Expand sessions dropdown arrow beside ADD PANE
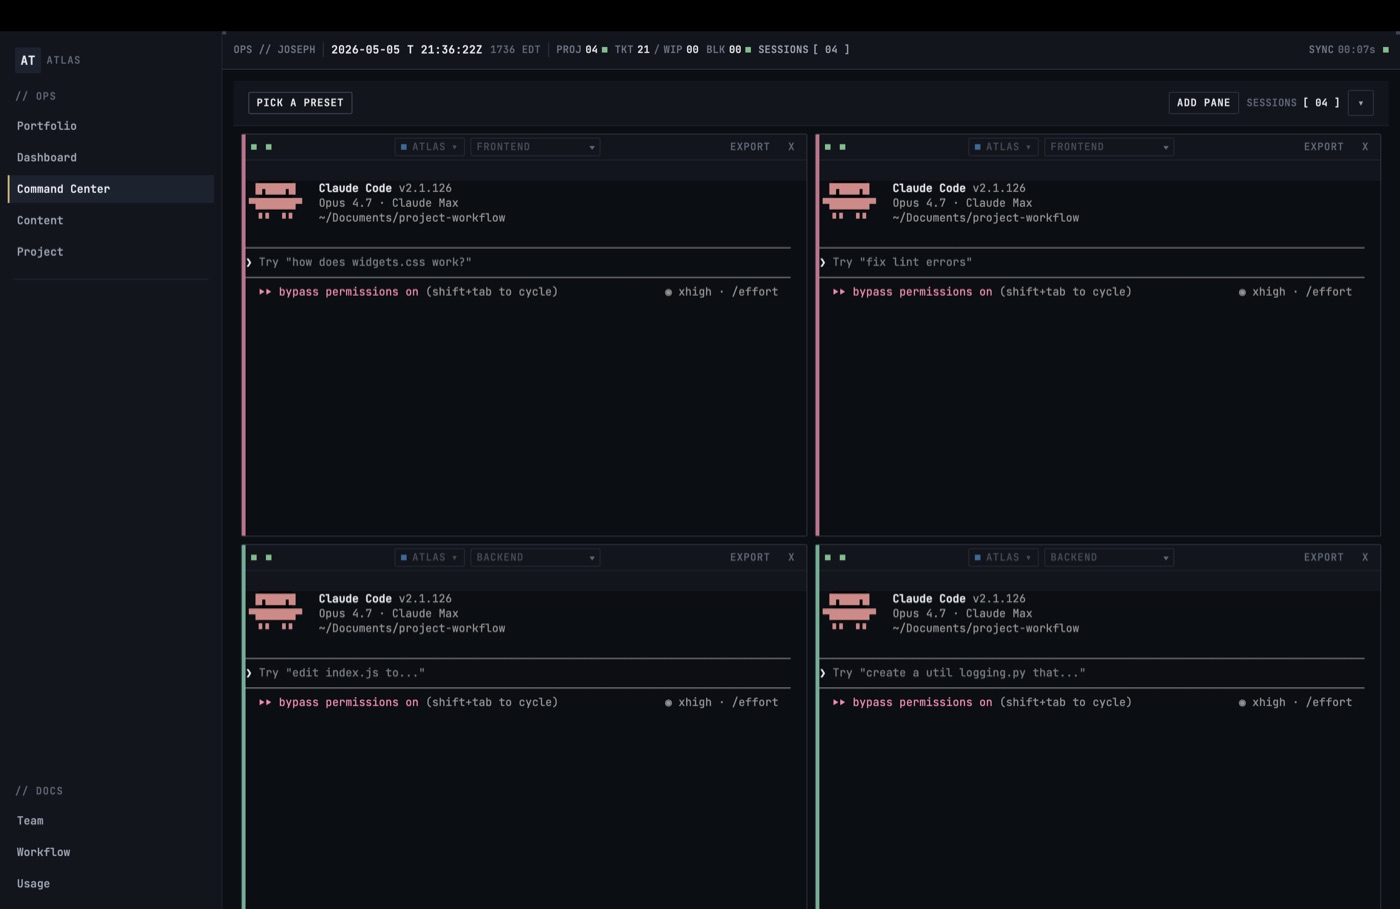 pos(1360,103)
